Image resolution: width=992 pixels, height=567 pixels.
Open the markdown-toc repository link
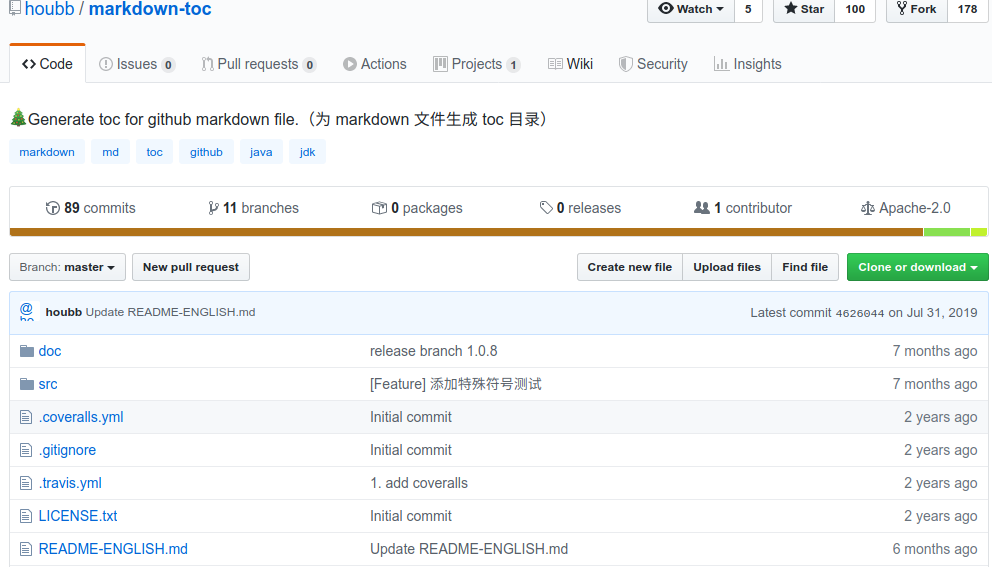click(150, 9)
